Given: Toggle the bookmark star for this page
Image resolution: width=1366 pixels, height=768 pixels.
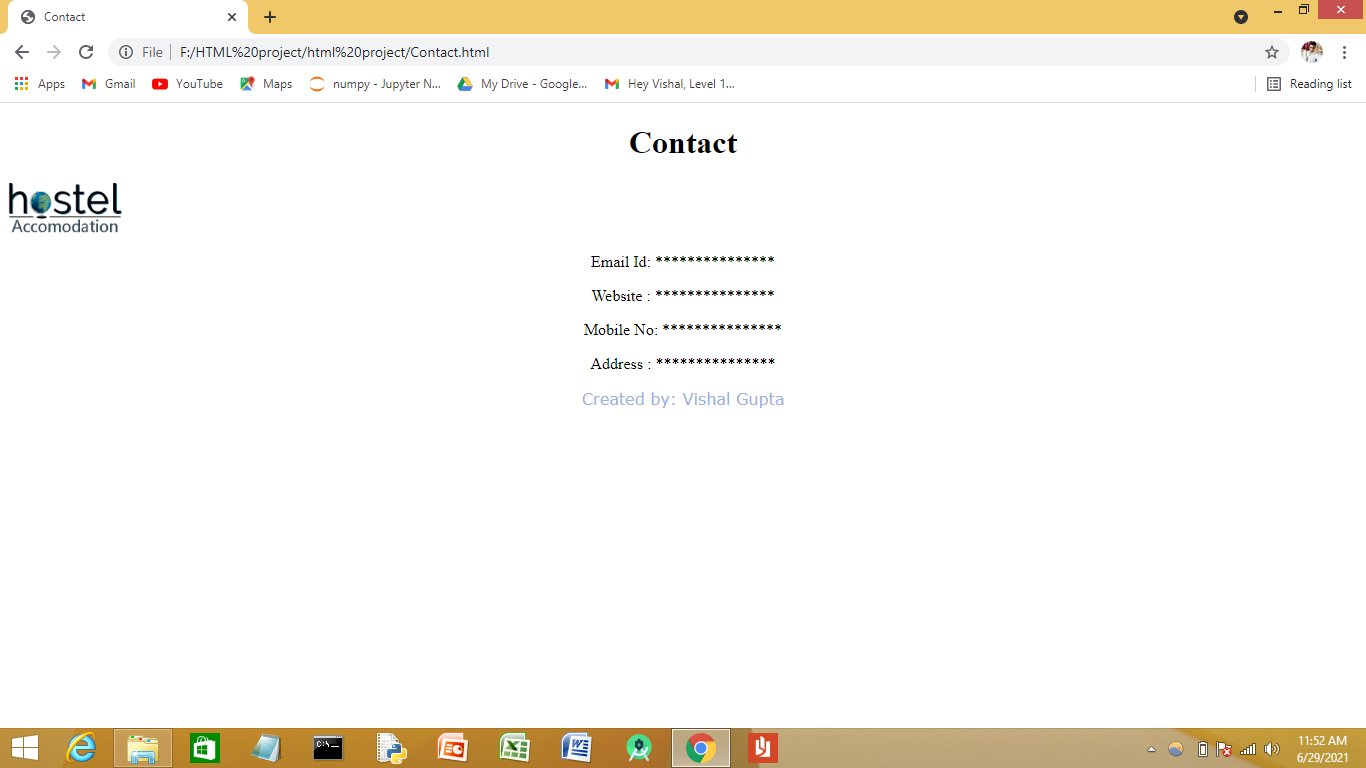Looking at the screenshot, I should coord(1270,52).
